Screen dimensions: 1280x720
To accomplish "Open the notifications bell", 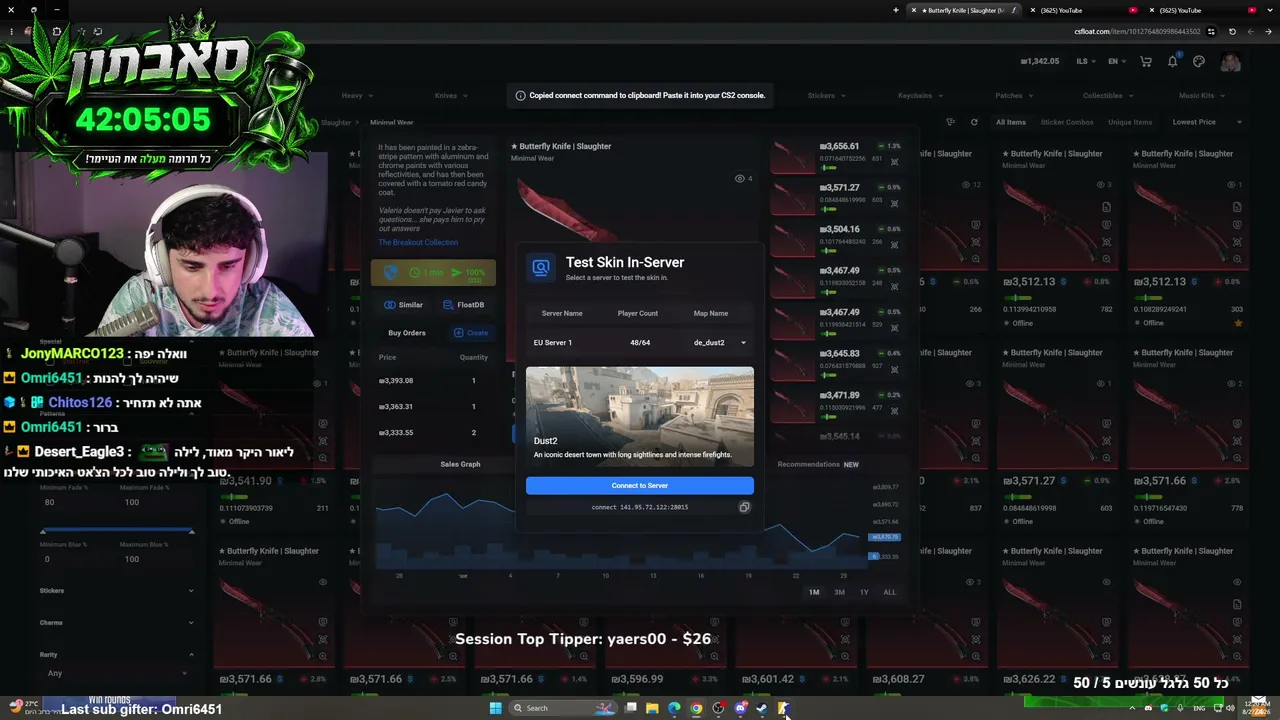I will (x=1173, y=62).
